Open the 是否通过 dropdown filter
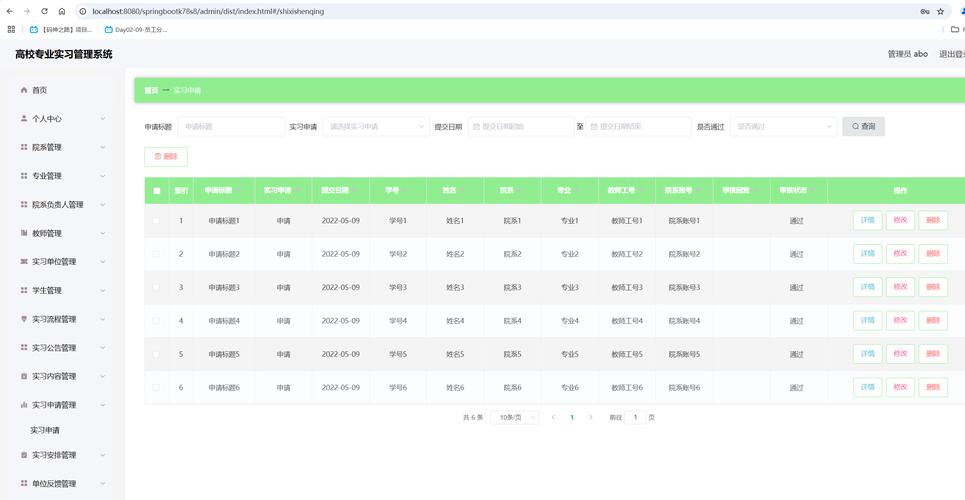 point(784,127)
